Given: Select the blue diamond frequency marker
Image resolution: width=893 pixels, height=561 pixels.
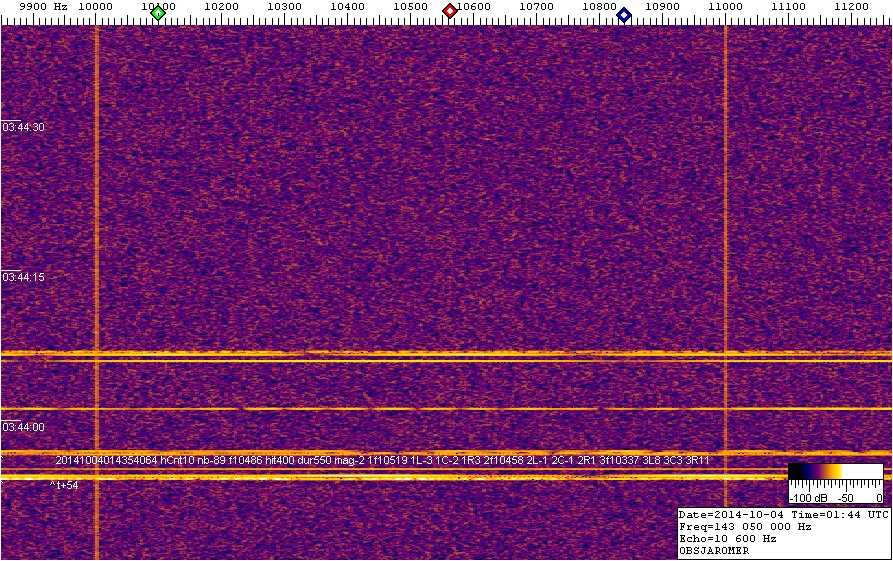Looking at the screenshot, I should (624, 14).
